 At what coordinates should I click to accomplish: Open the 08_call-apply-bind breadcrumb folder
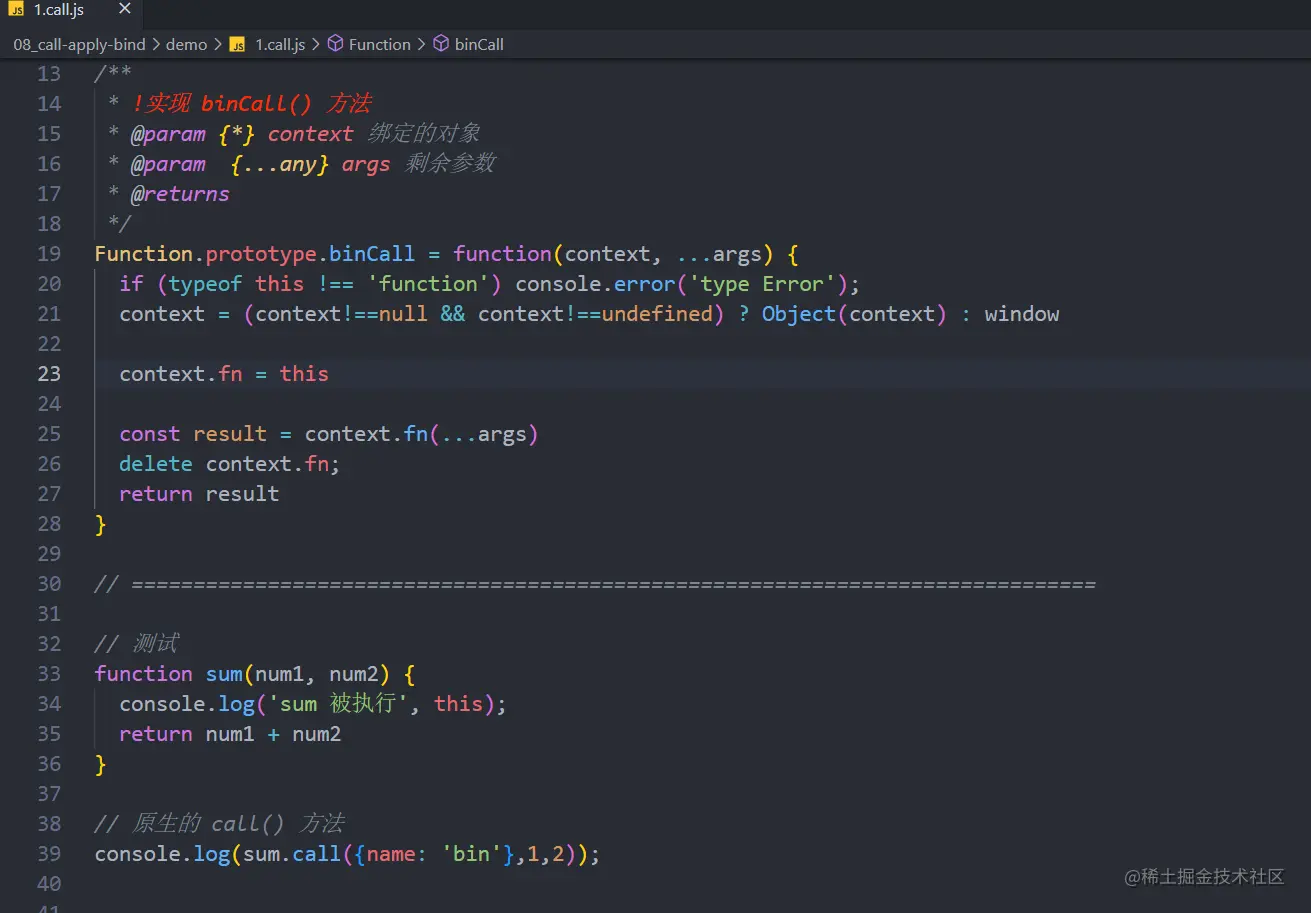click(x=79, y=44)
